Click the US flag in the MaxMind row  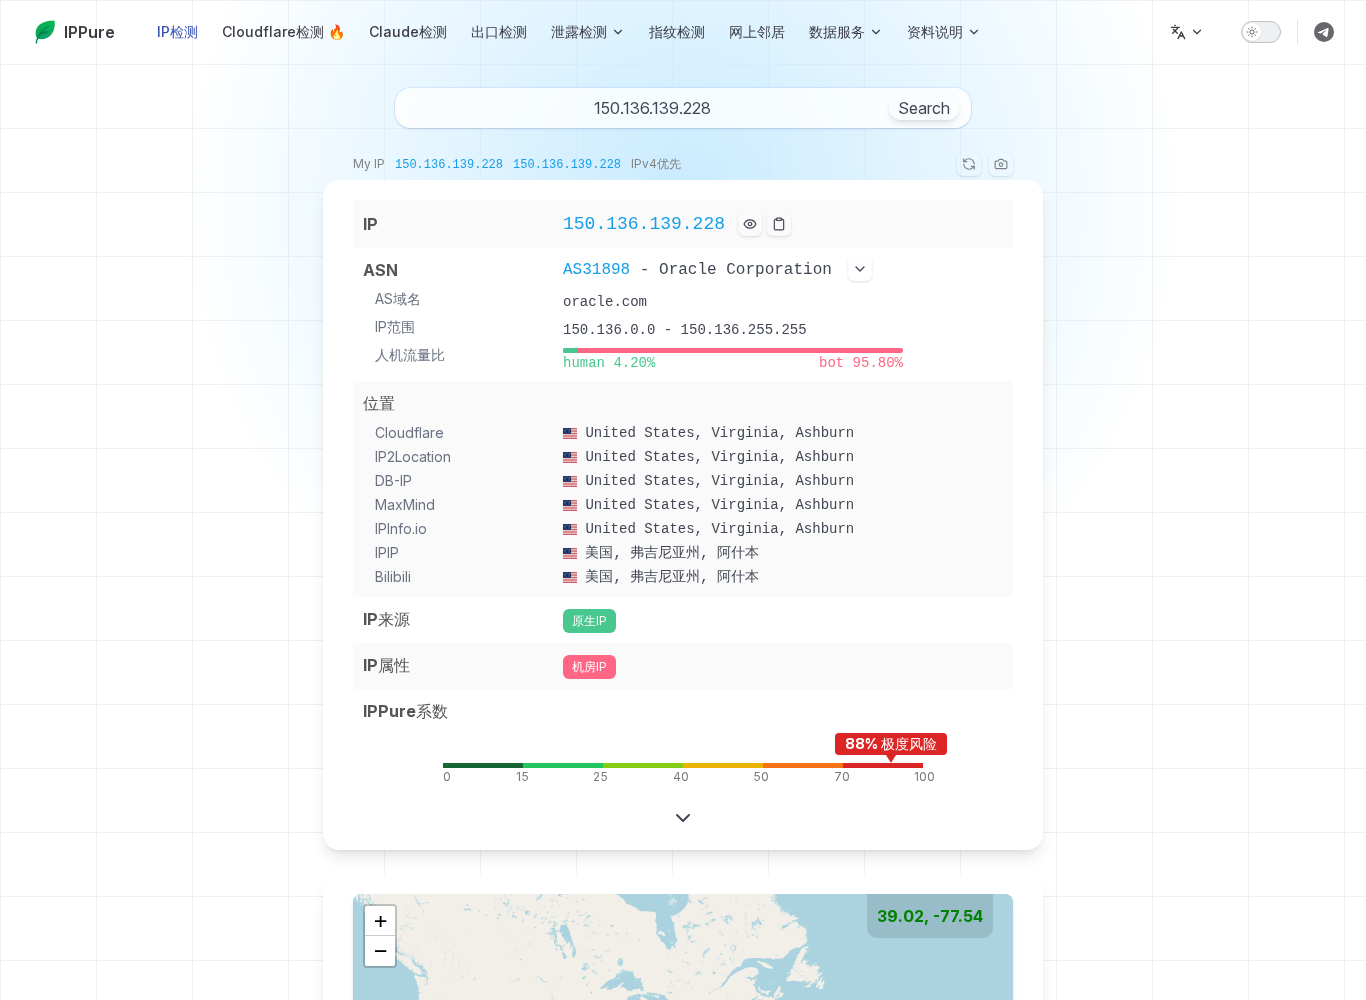tap(570, 505)
